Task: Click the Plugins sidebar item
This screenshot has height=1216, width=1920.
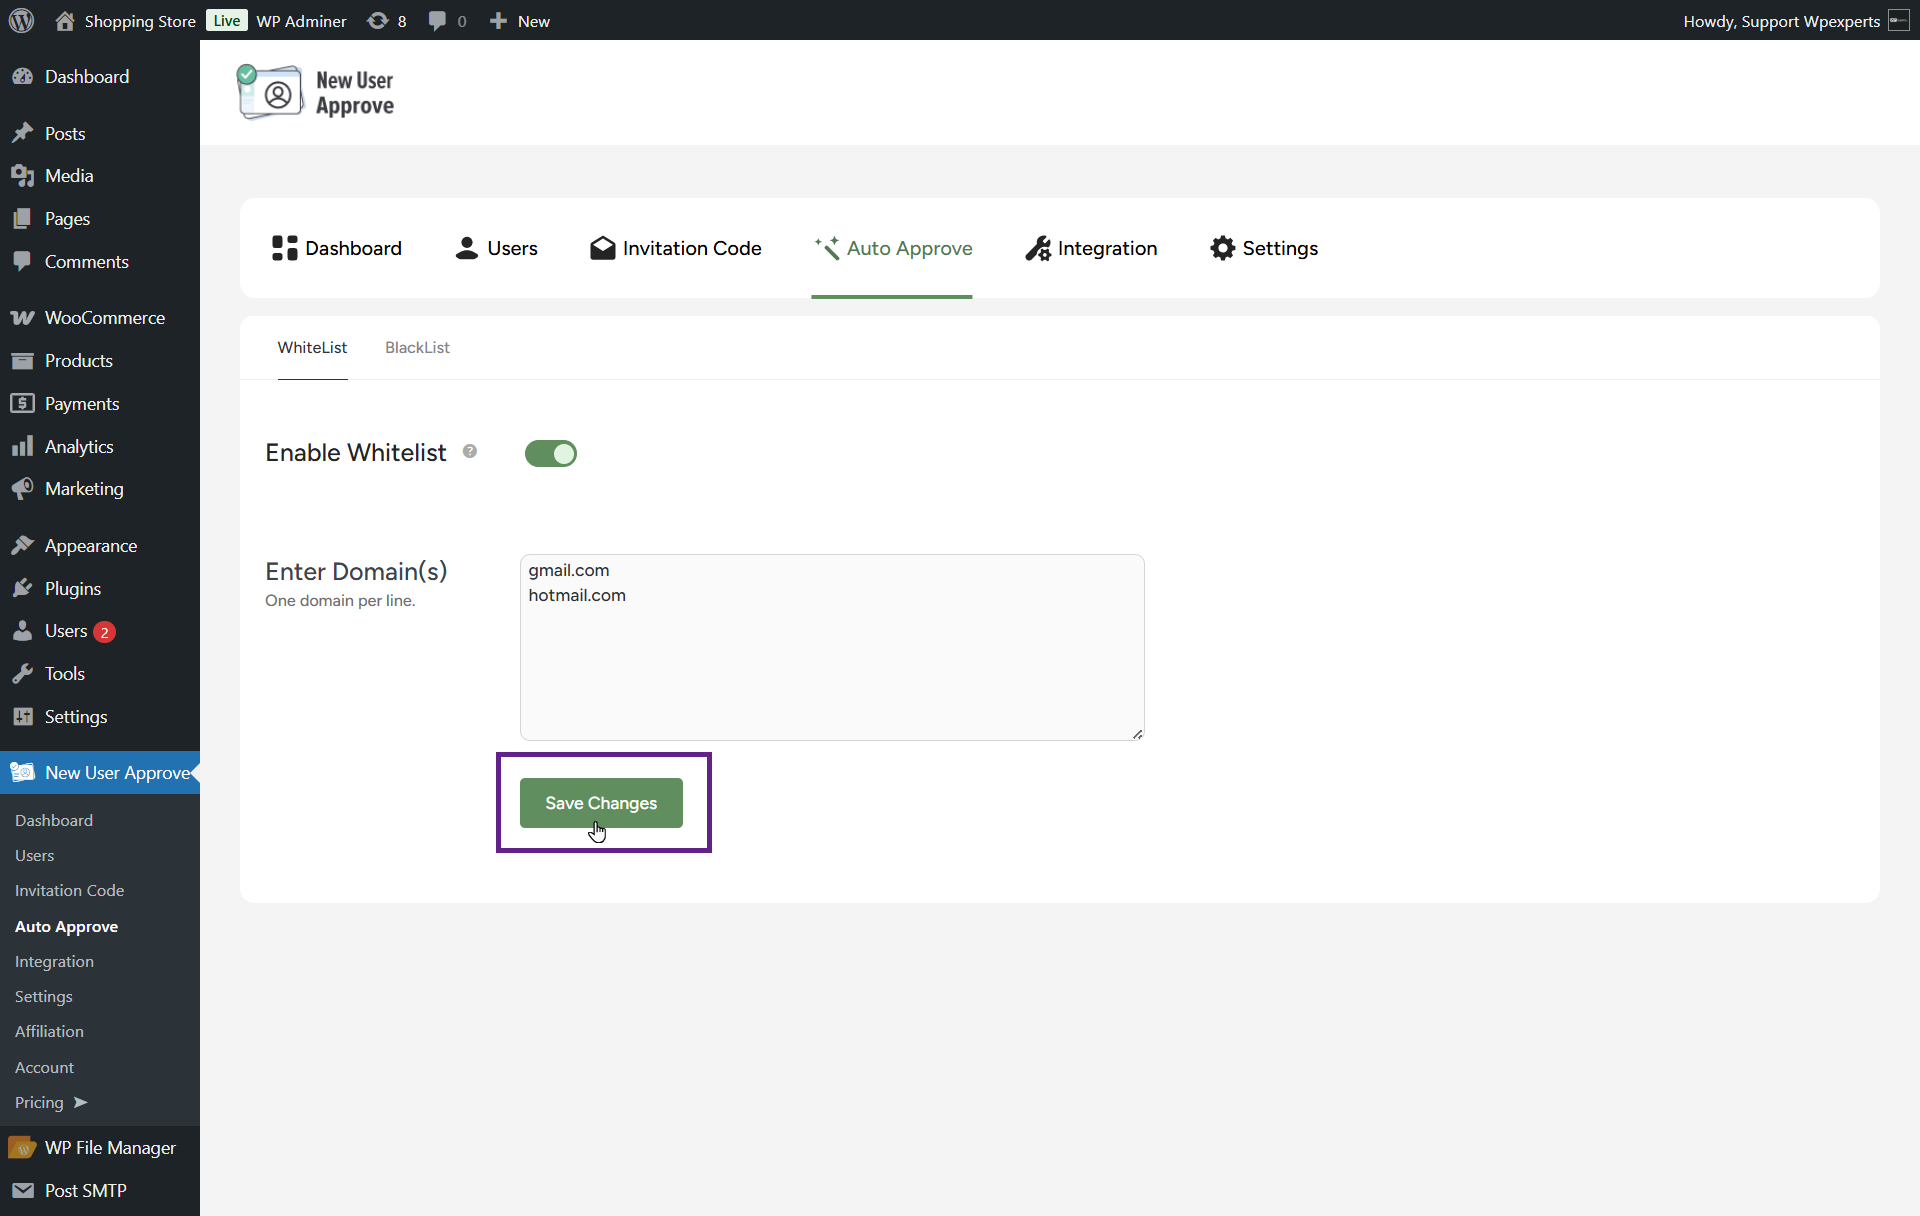Action: click(x=72, y=589)
